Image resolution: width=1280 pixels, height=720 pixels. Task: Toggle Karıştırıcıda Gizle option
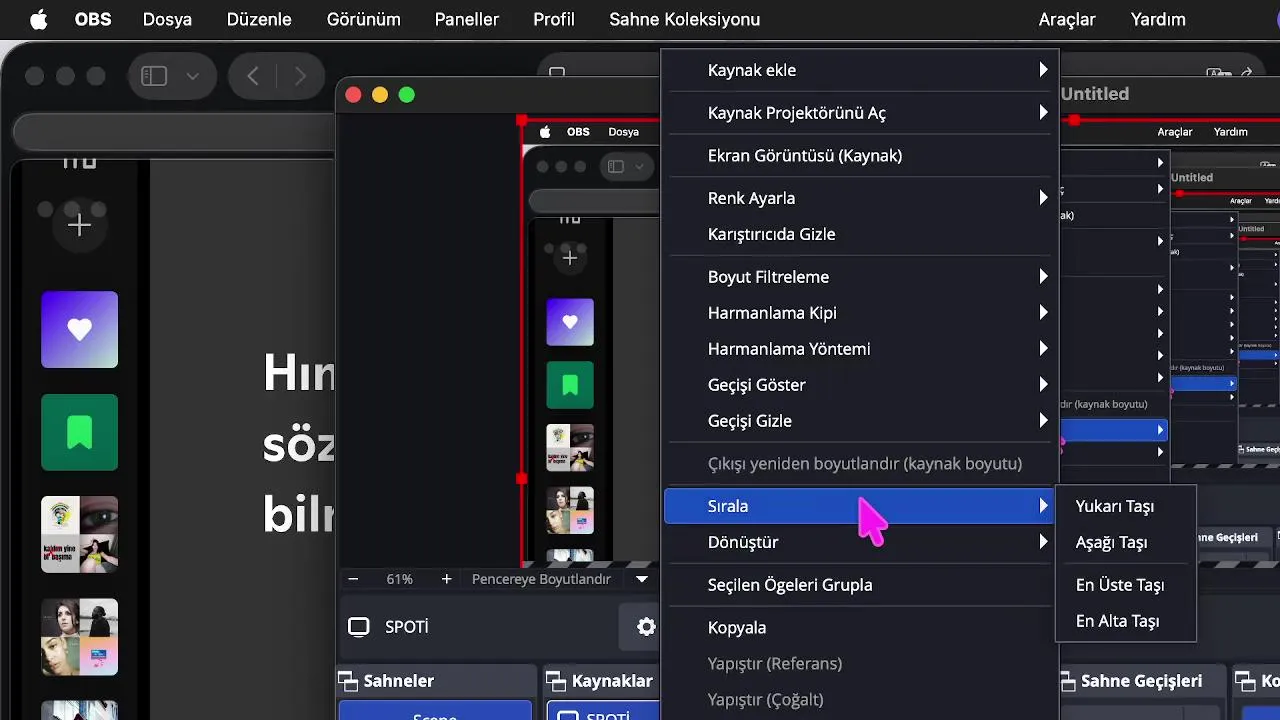pos(860,234)
